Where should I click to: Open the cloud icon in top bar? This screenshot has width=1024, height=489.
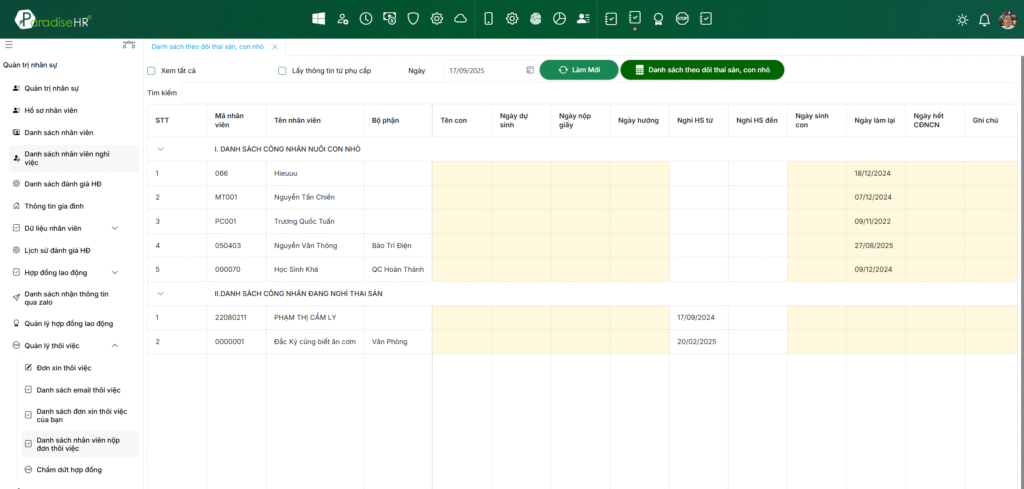pos(460,19)
